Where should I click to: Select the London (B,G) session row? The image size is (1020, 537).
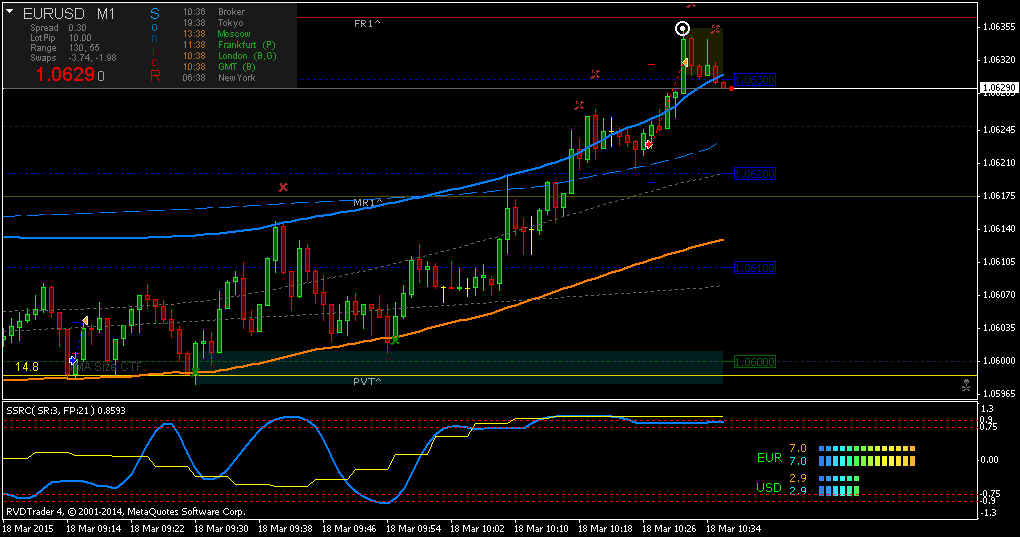click(230, 56)
